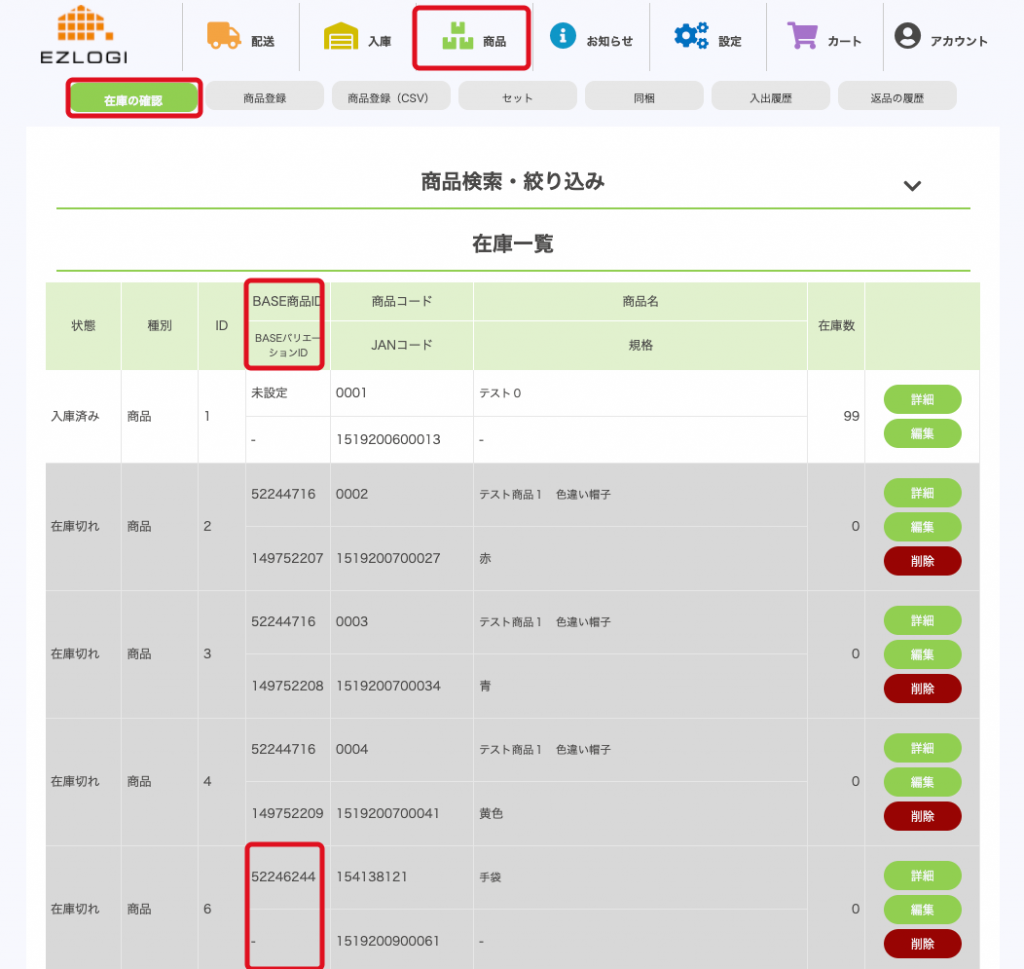This screenshot has width=1024, height=969.
Task: Open the 同梱 tab
Action: tap(644, 97)
